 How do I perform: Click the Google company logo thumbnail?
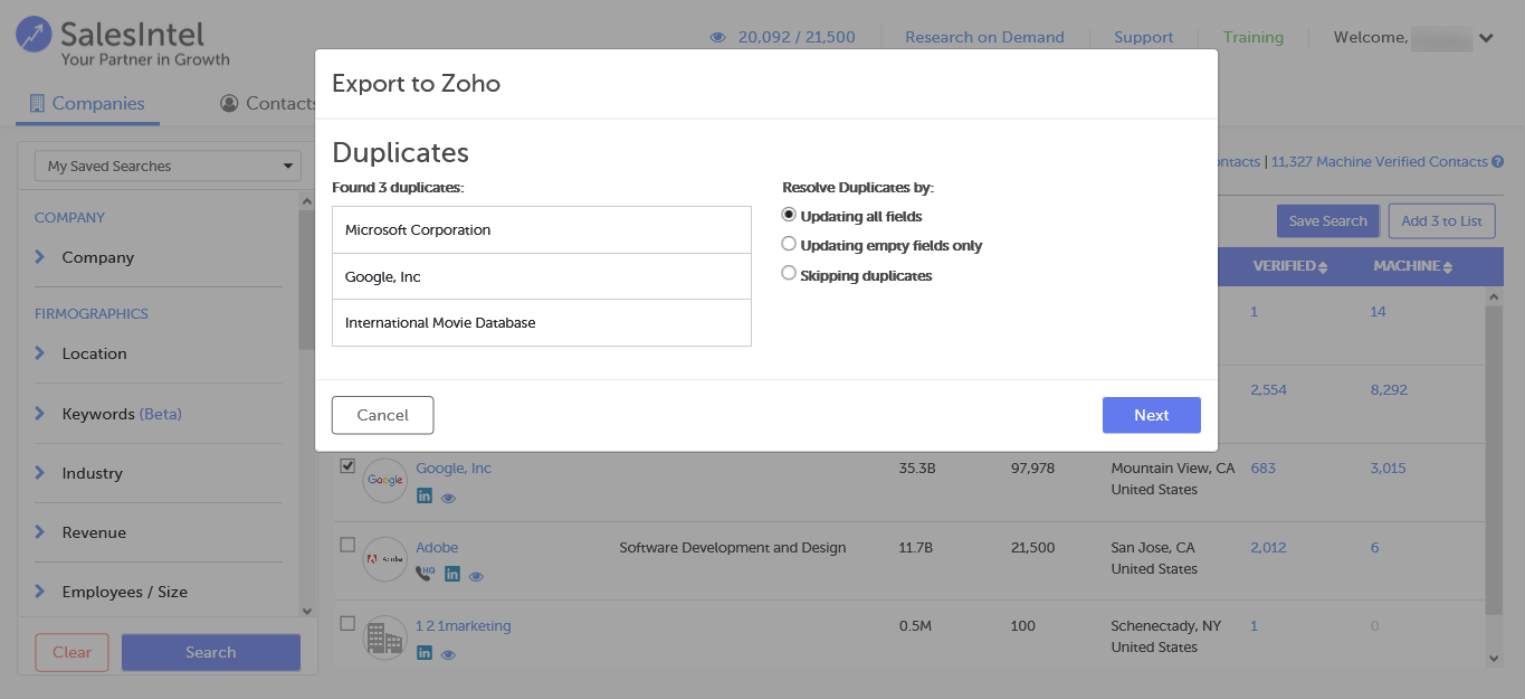(385, 481)
